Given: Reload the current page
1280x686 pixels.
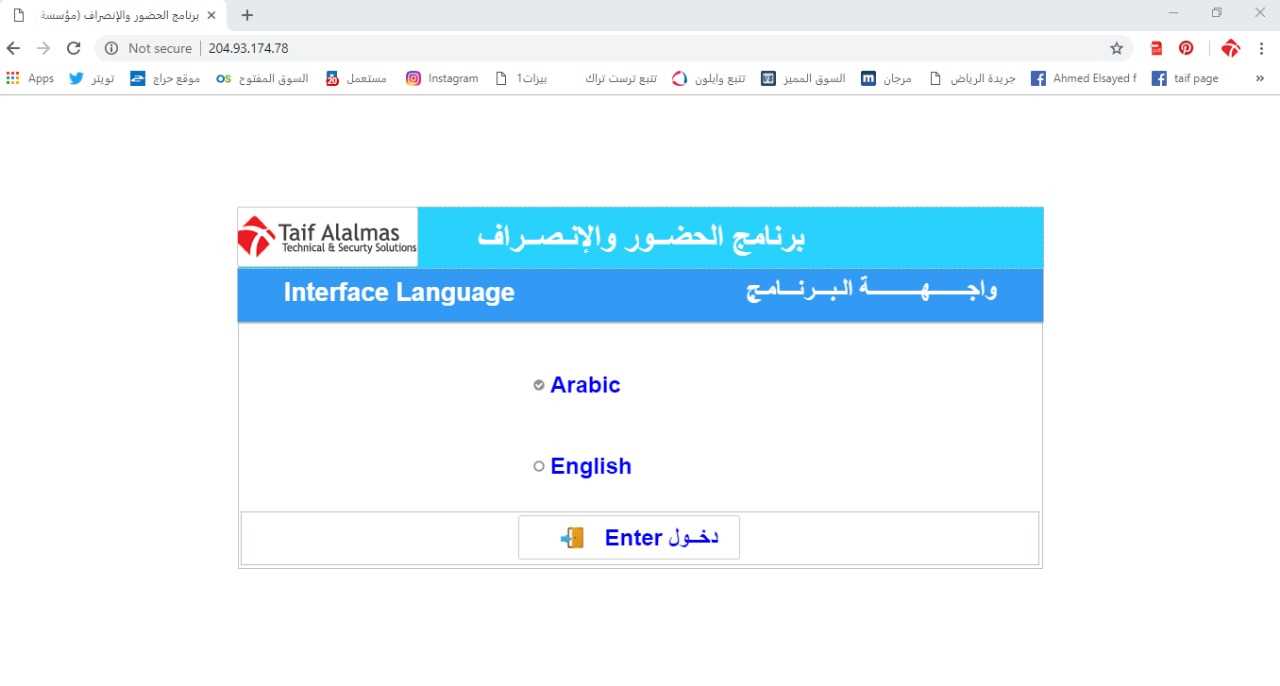Looking at the screenshot, I should point(73,48).
